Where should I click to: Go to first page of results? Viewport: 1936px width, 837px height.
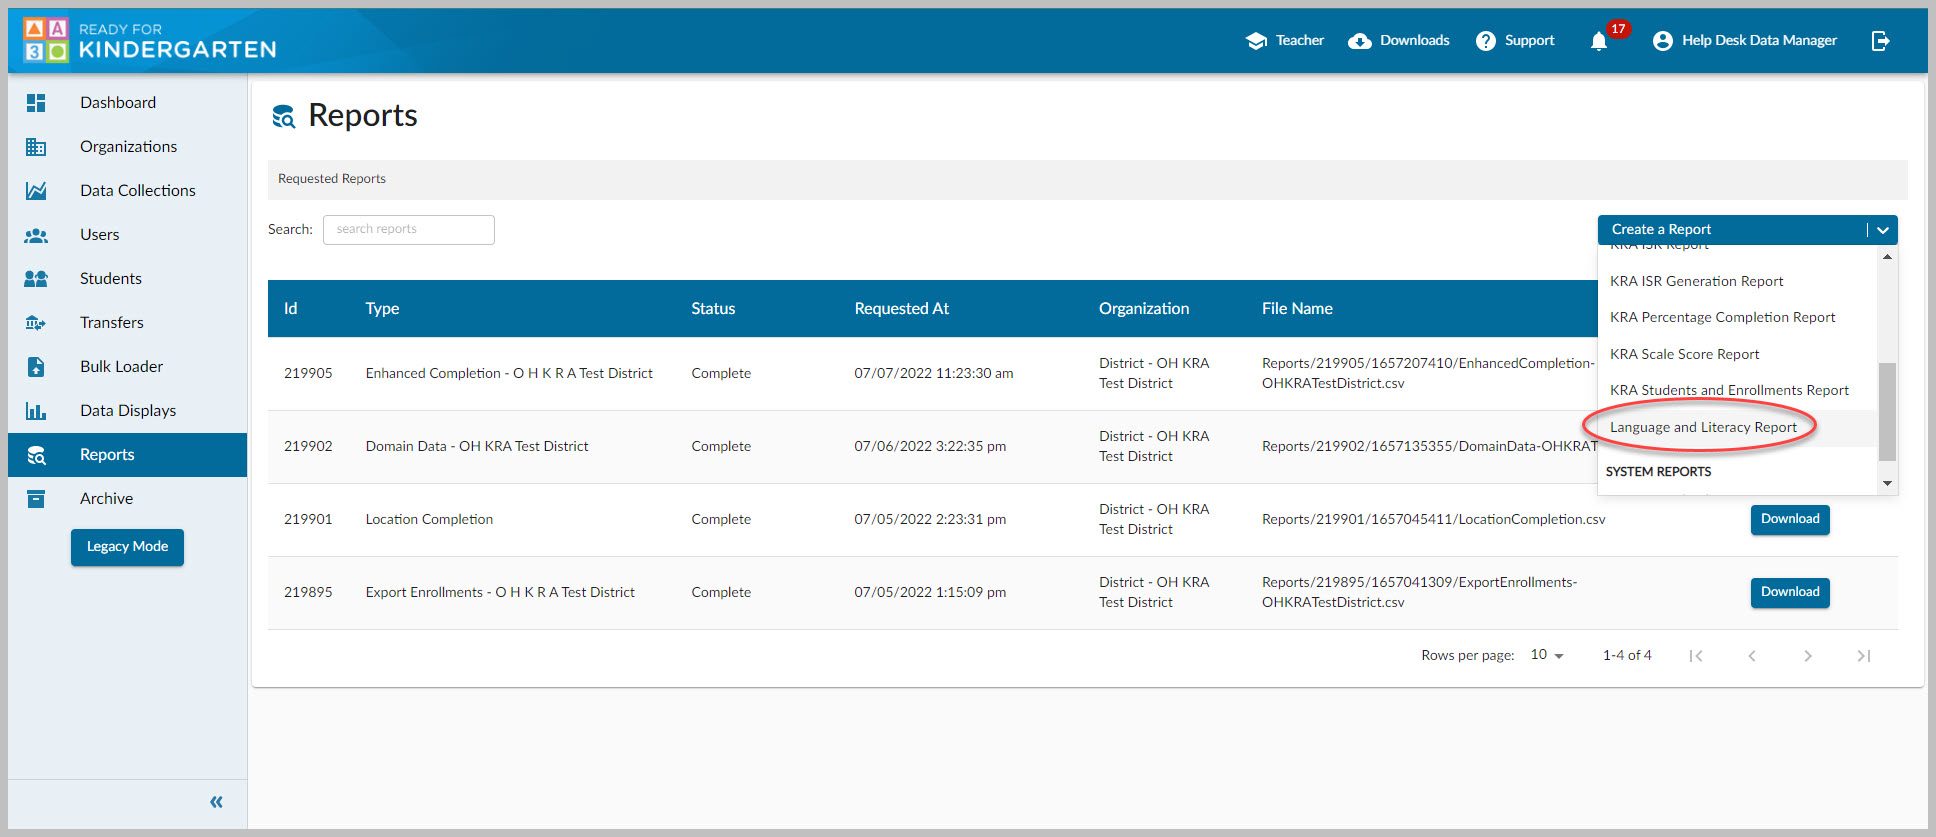[x=1696, y=656]
